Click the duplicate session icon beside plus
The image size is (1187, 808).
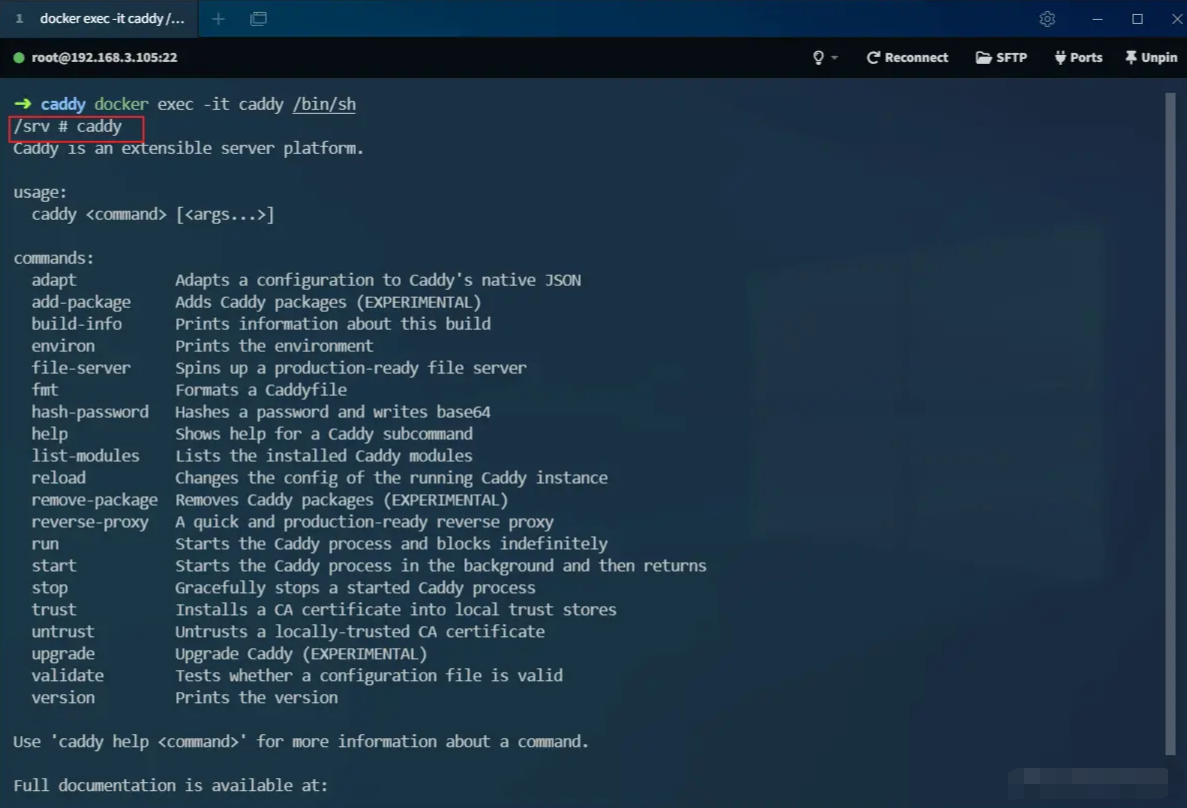point(258,18)
